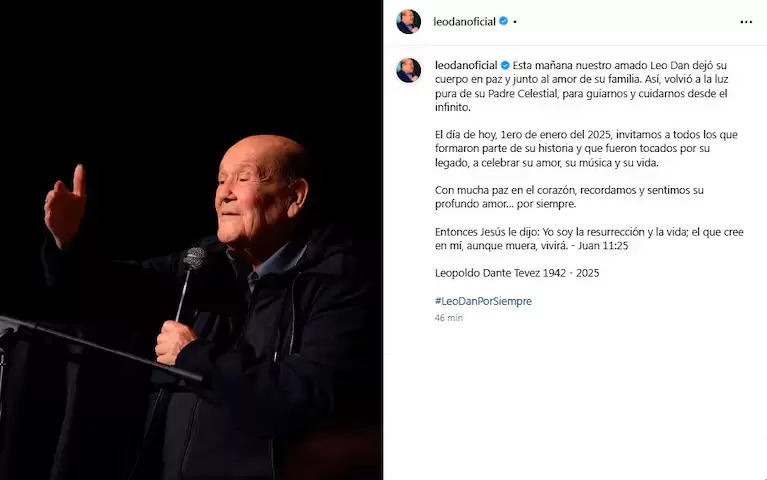Click the profile avatar beside the caption
This screenshot has height=480, width=767.
[408, 70]
